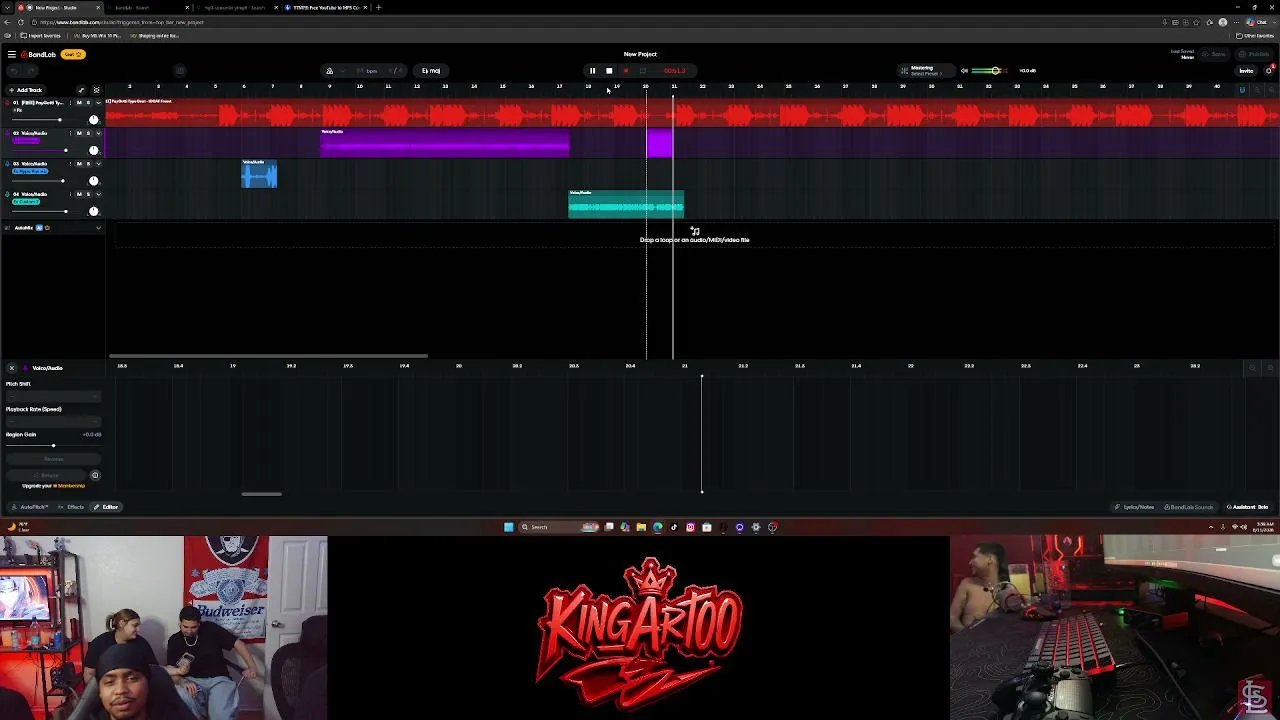Select the teal audio clip on track 04
This screenshot has height=720, width=1280.
click(x=626, y=204)
